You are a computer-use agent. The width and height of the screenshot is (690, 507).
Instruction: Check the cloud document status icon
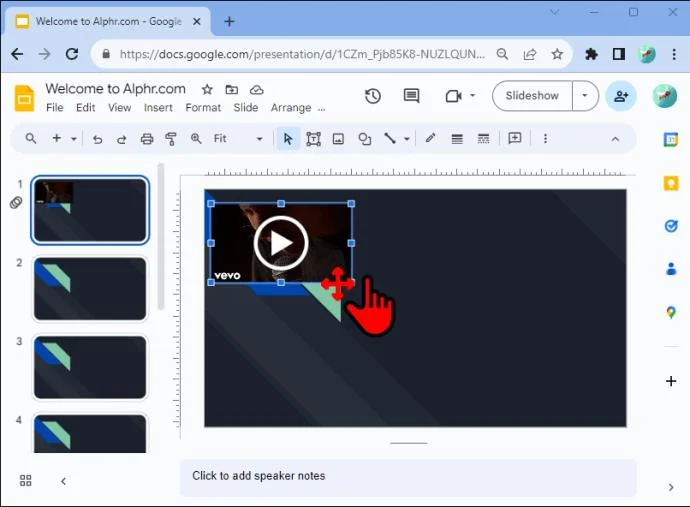point(257,90)
